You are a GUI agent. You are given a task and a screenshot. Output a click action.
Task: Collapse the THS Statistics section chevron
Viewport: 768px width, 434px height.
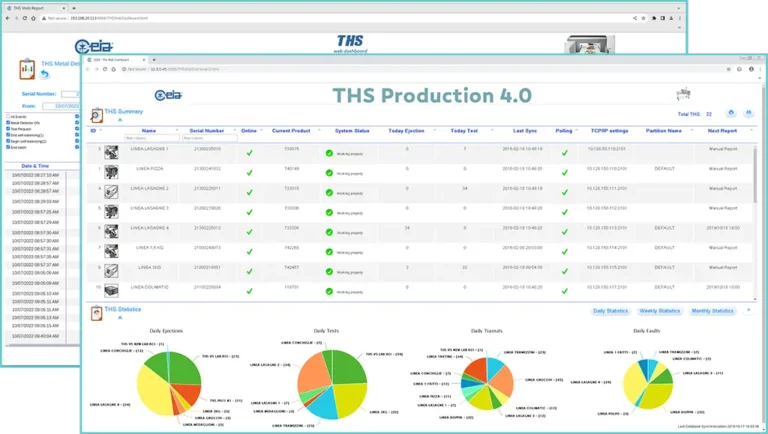(x=120, y=317)
